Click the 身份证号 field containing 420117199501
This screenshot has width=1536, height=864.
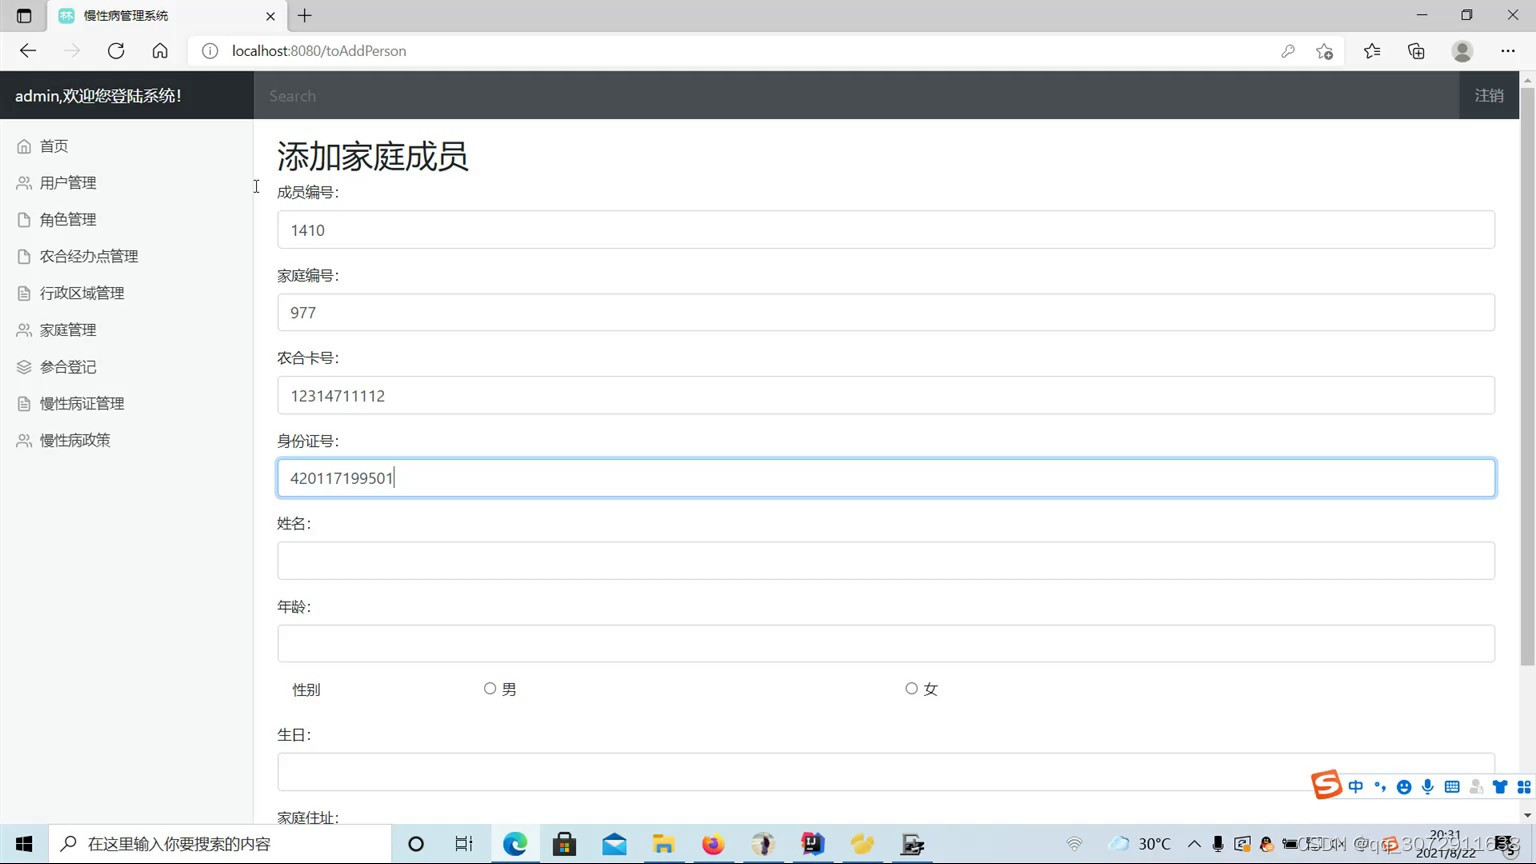point(886,478)
